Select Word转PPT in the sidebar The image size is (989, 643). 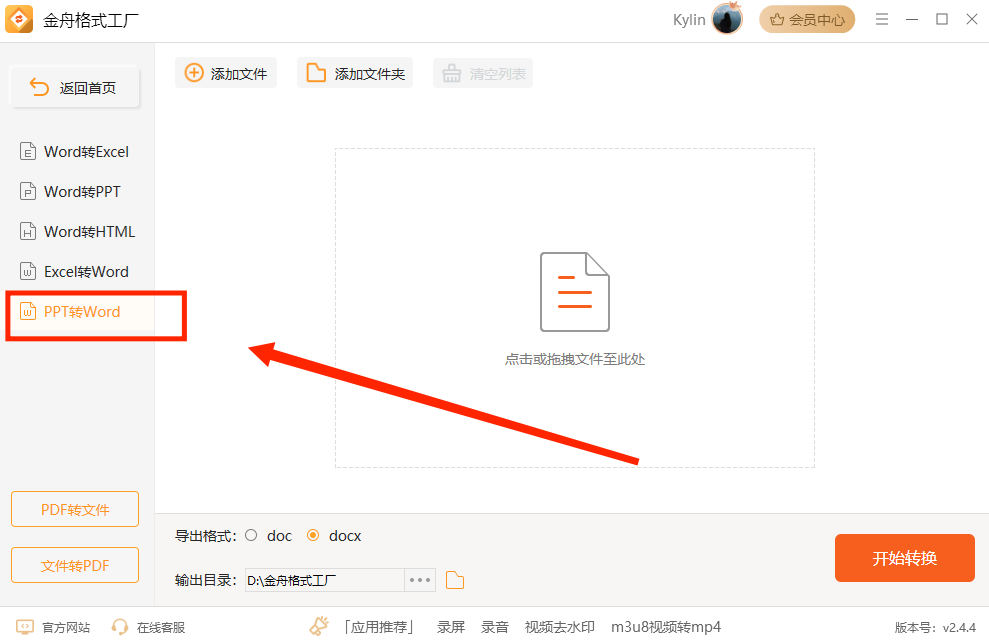tap(77, 192)
